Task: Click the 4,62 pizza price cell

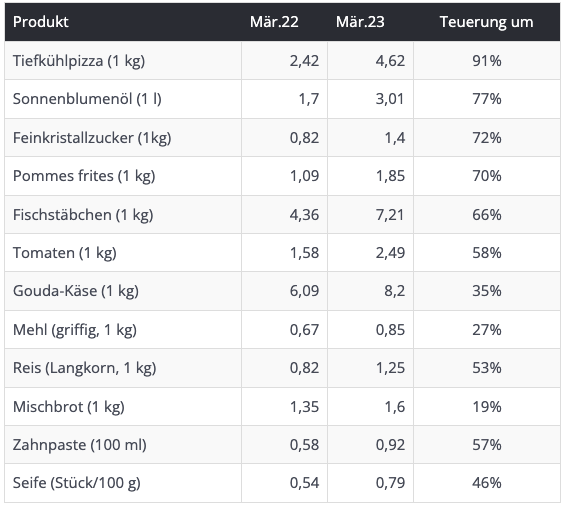Action: pos(390,61)
